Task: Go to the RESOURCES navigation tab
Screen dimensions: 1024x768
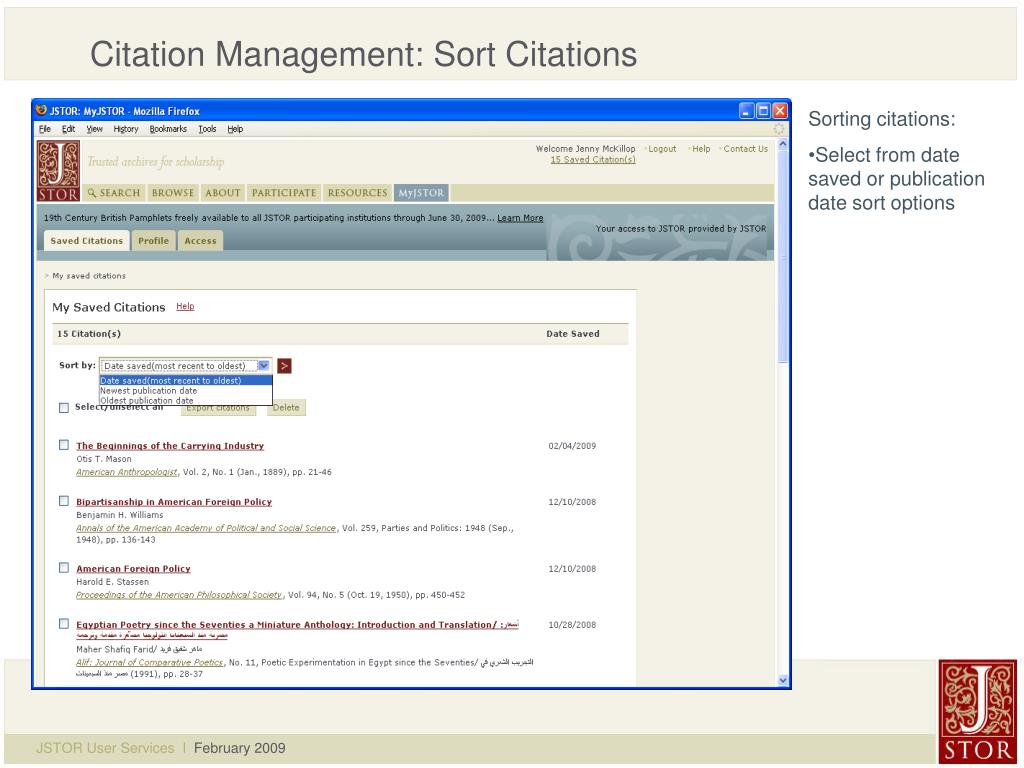Action: point(358,193)
